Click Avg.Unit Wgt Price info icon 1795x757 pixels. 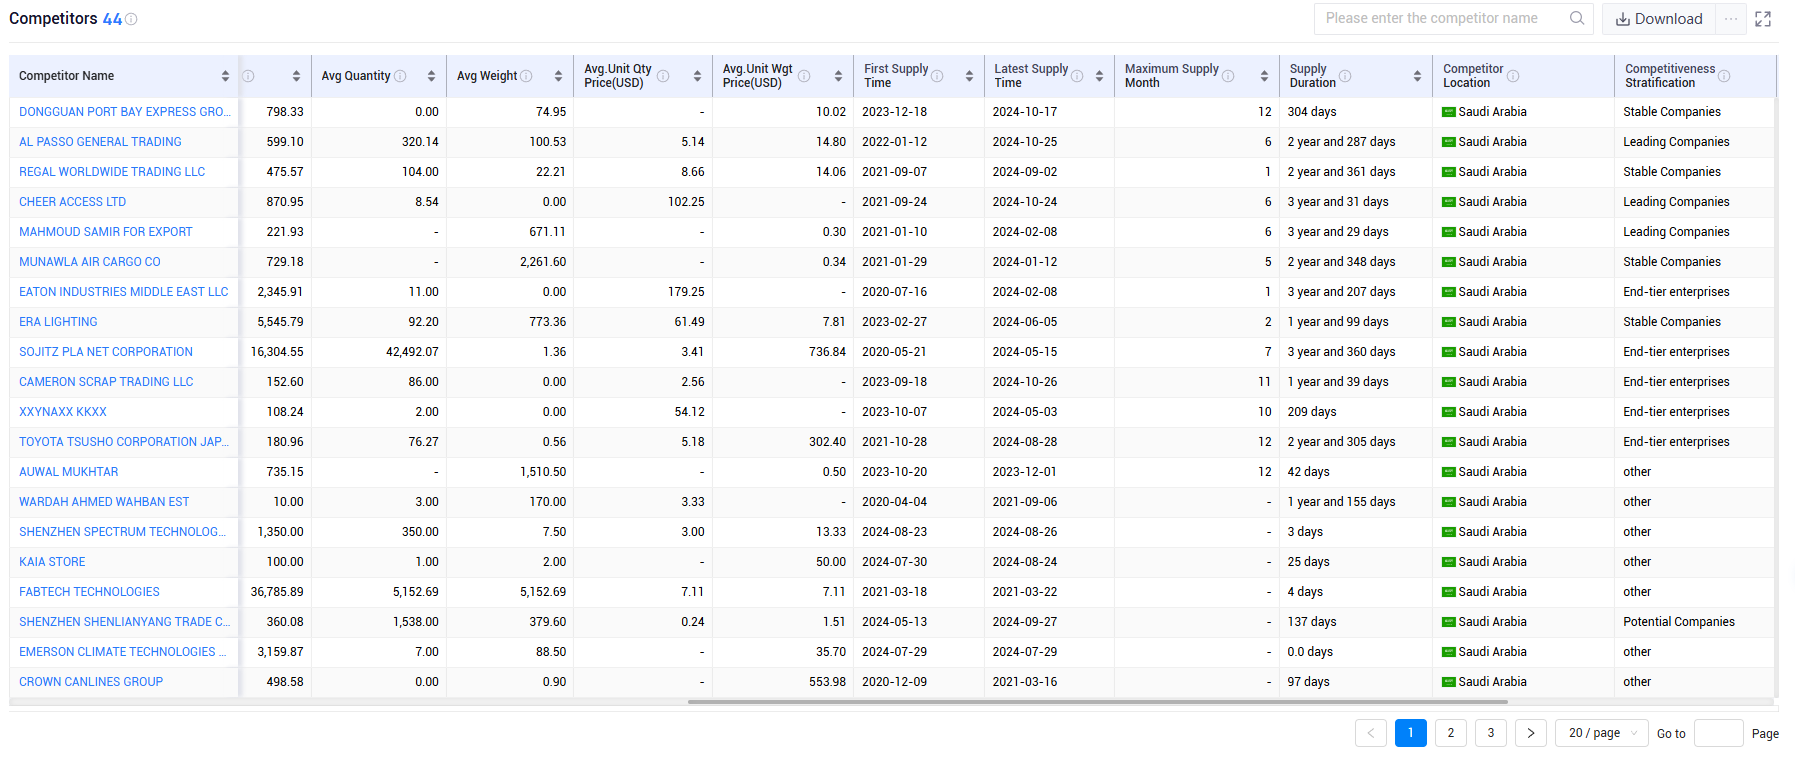(x=804, y=76)
